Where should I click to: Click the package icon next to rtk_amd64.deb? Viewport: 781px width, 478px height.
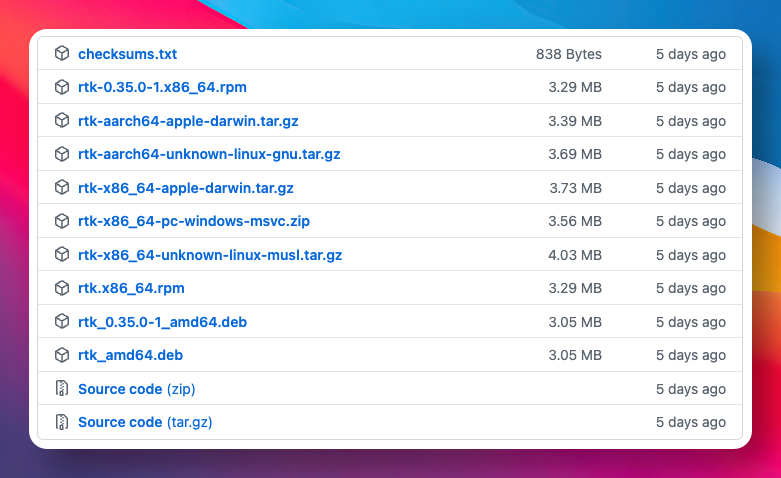(62, 355)
